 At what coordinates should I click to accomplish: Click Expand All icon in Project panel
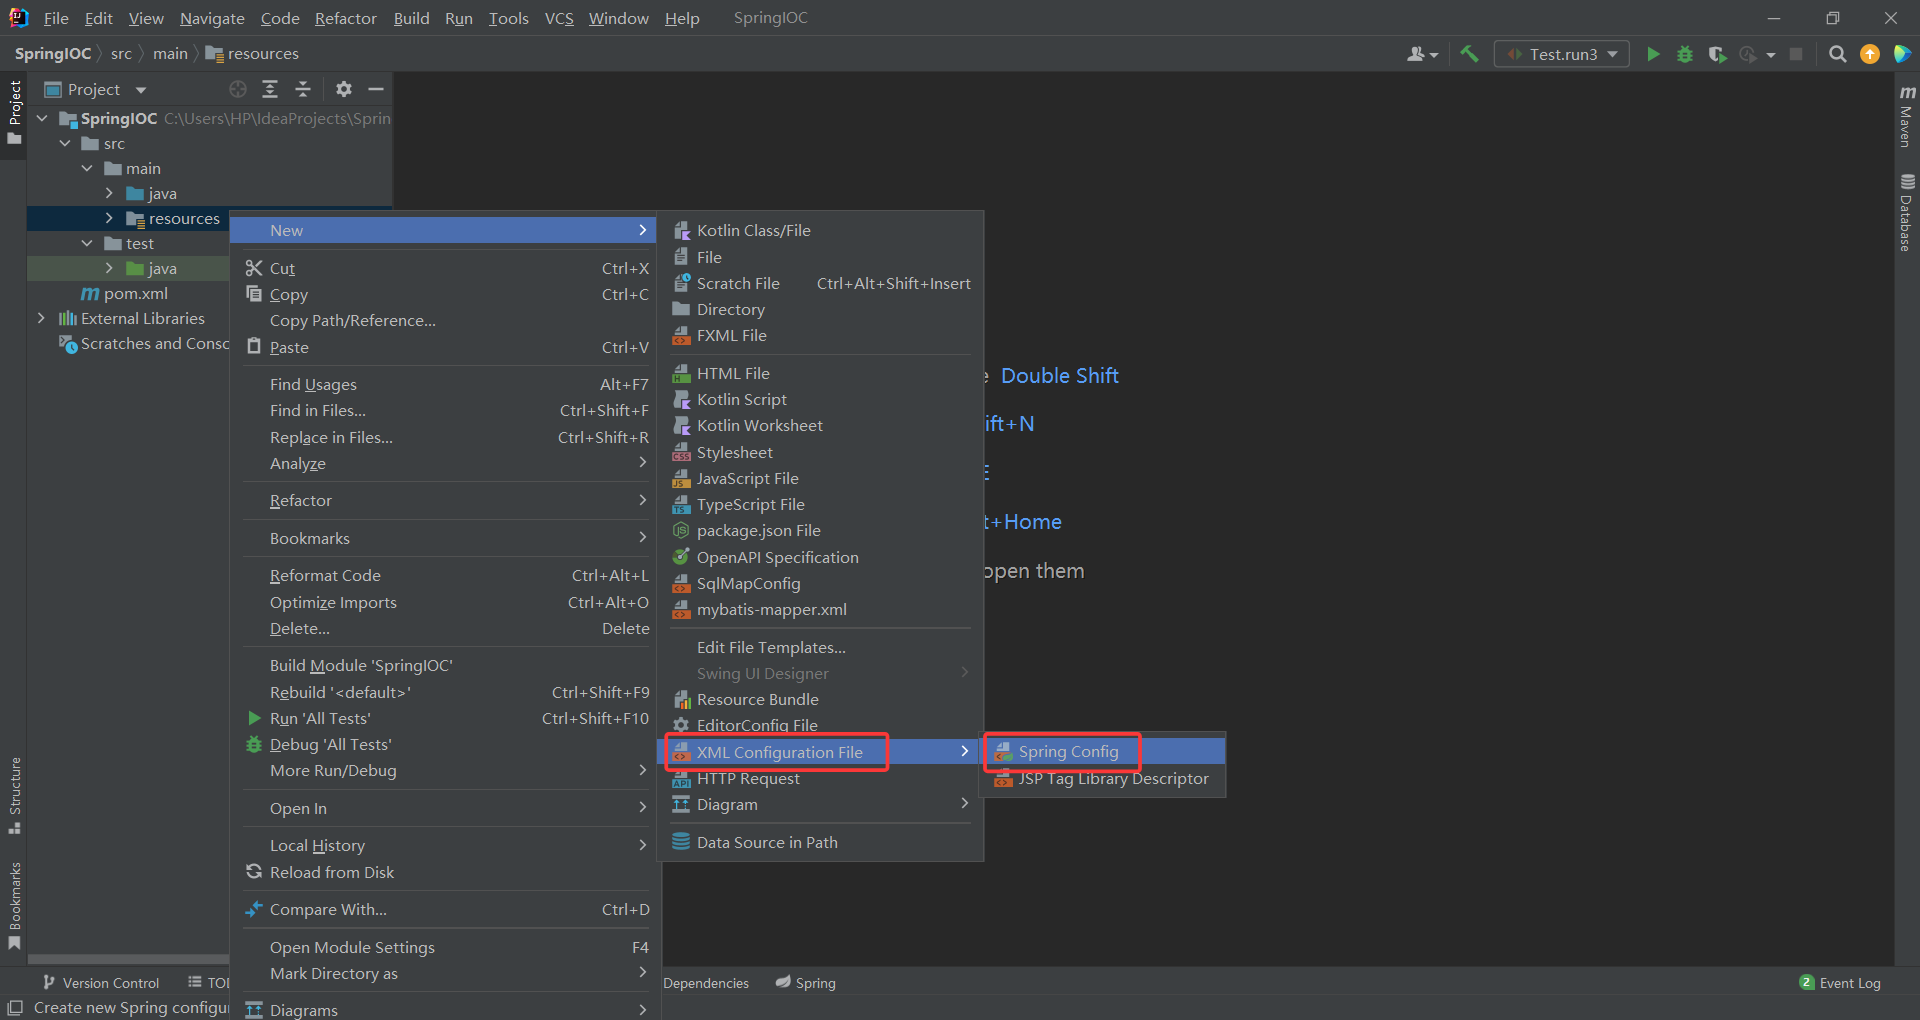point(270,89)
